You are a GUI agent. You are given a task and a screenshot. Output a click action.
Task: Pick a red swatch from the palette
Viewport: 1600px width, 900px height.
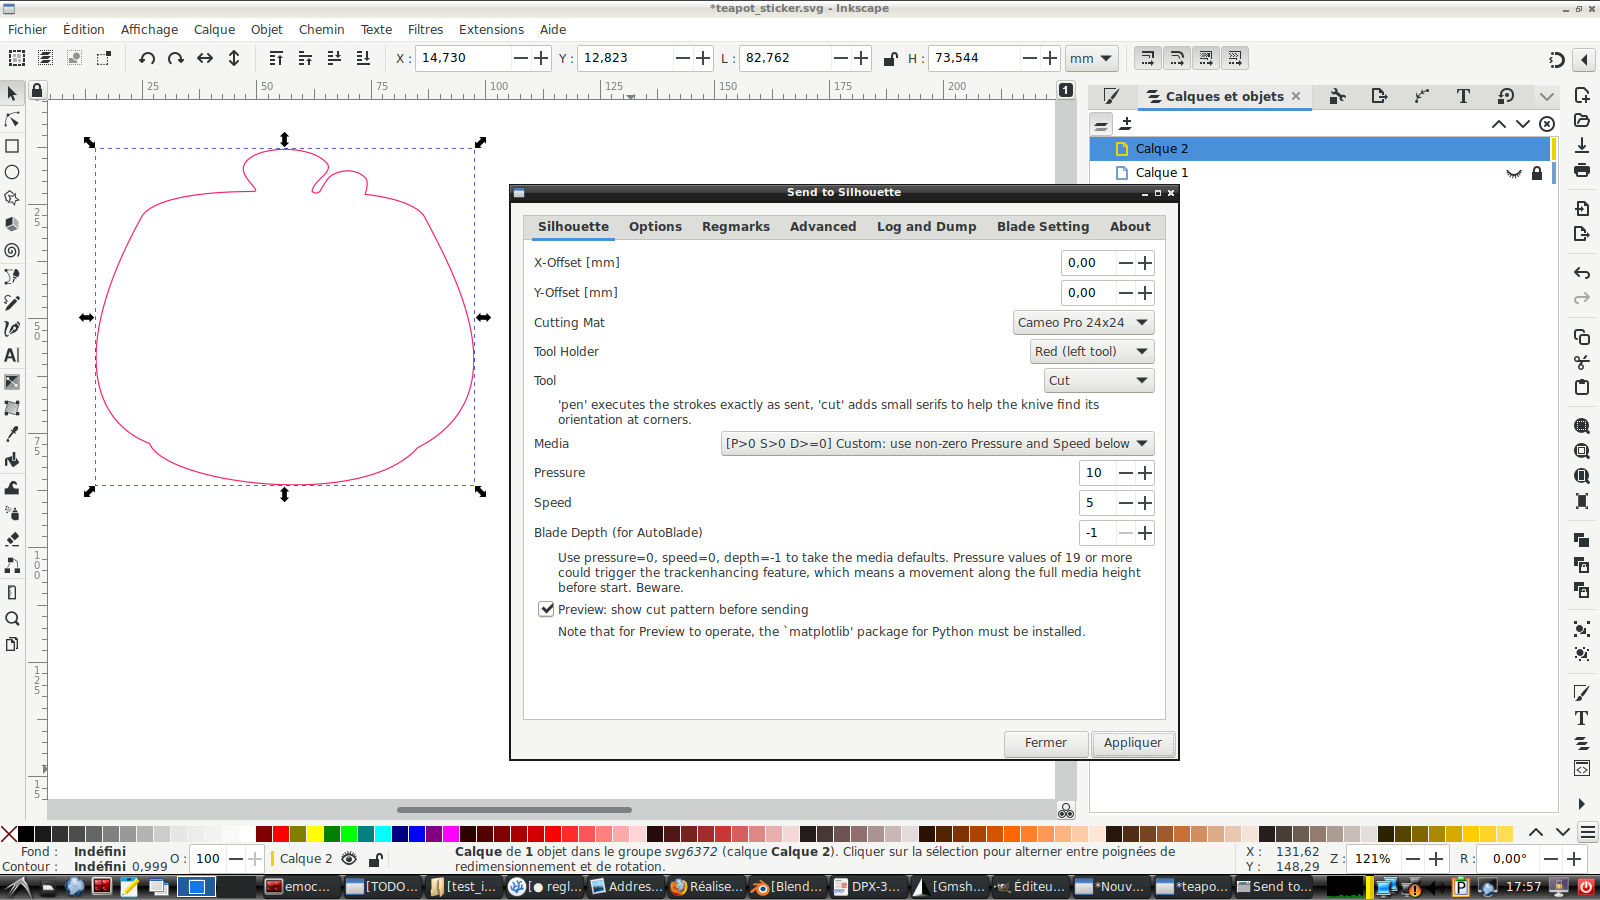280,834
